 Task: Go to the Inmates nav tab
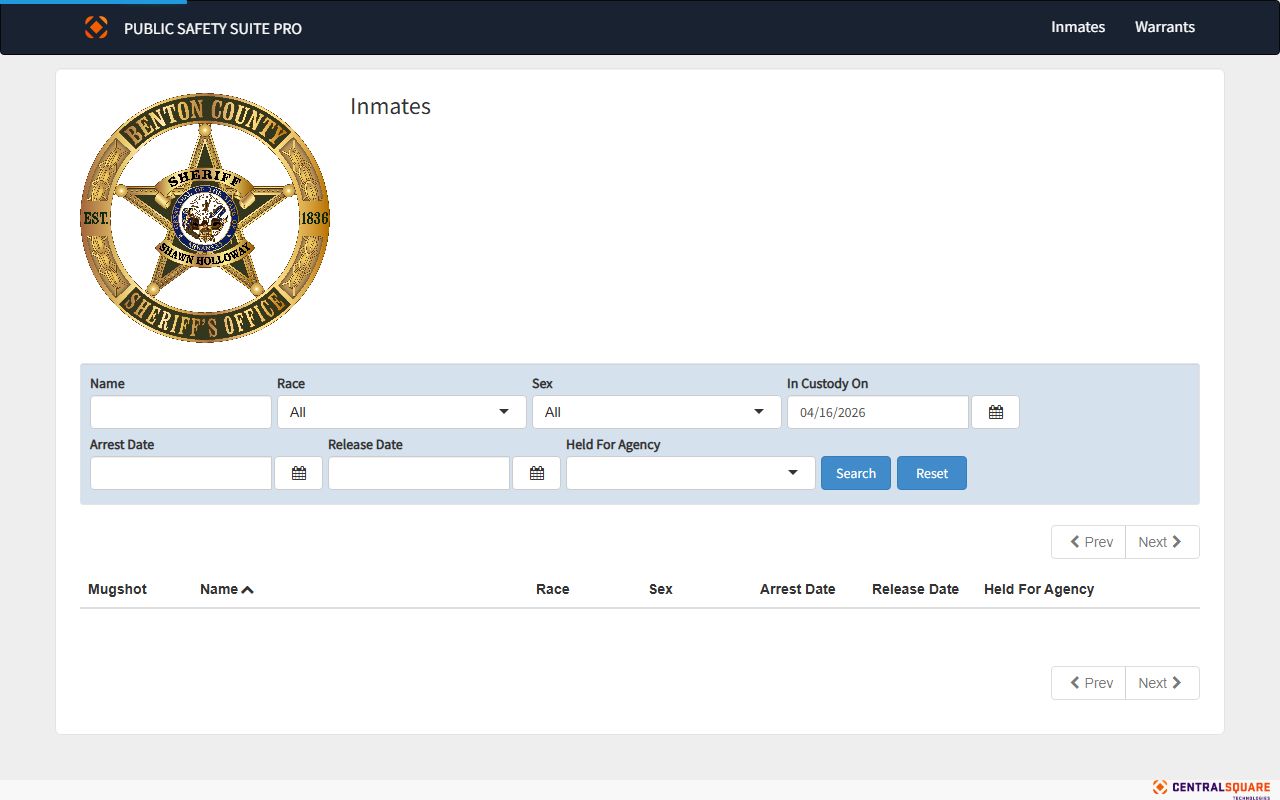click(1077, 27)
